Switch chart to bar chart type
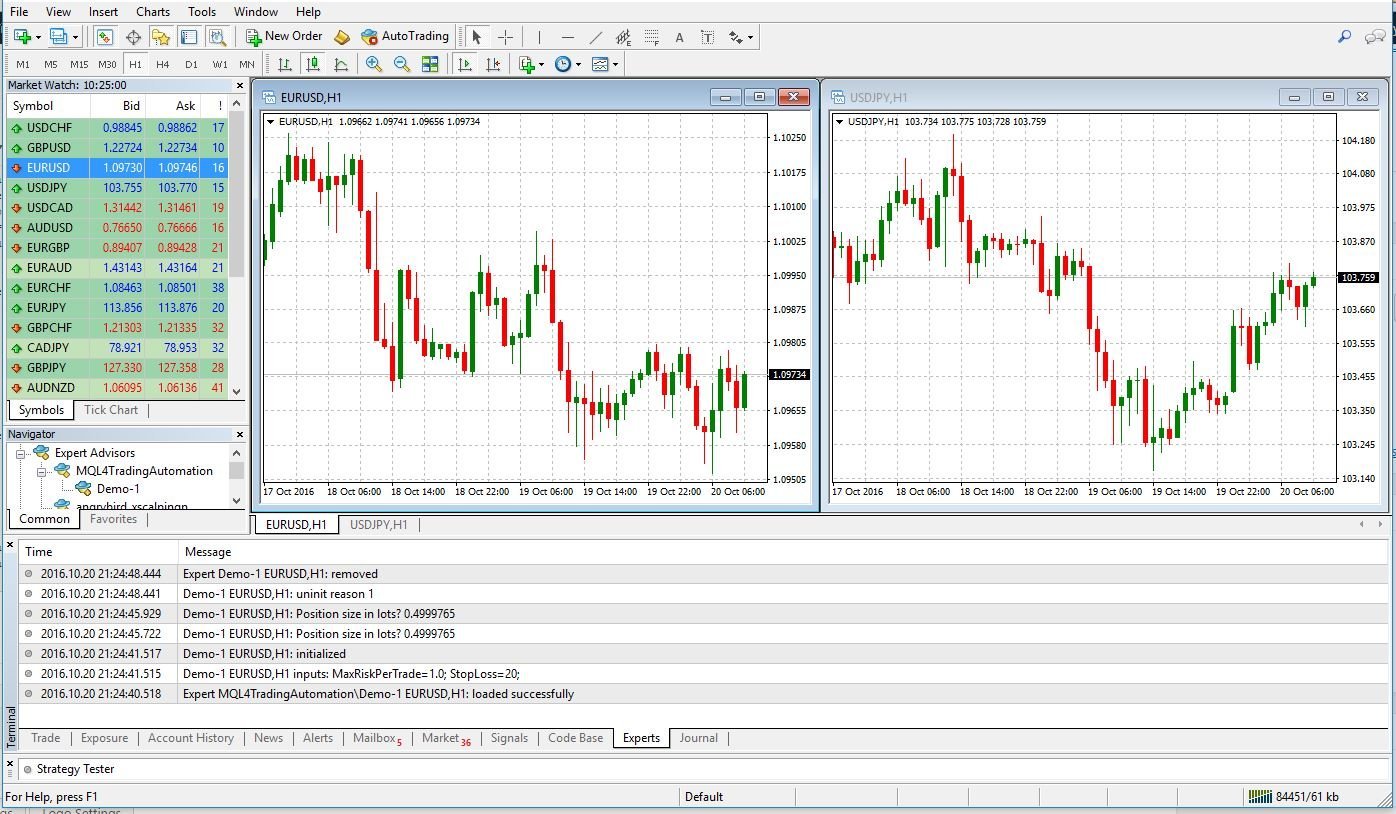1396x814 pixels. [x=285, y=64]
